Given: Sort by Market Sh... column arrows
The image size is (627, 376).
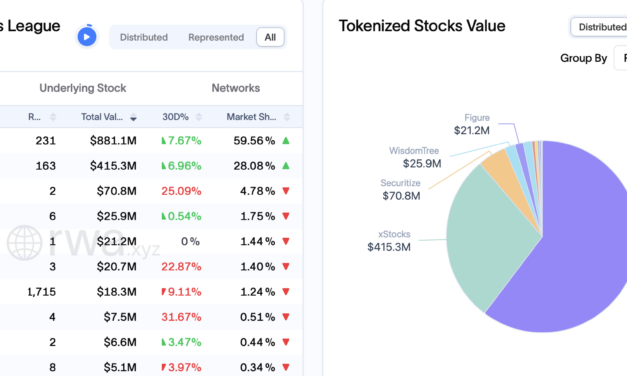Looking at the screenshot, I should tap(287, 117).
